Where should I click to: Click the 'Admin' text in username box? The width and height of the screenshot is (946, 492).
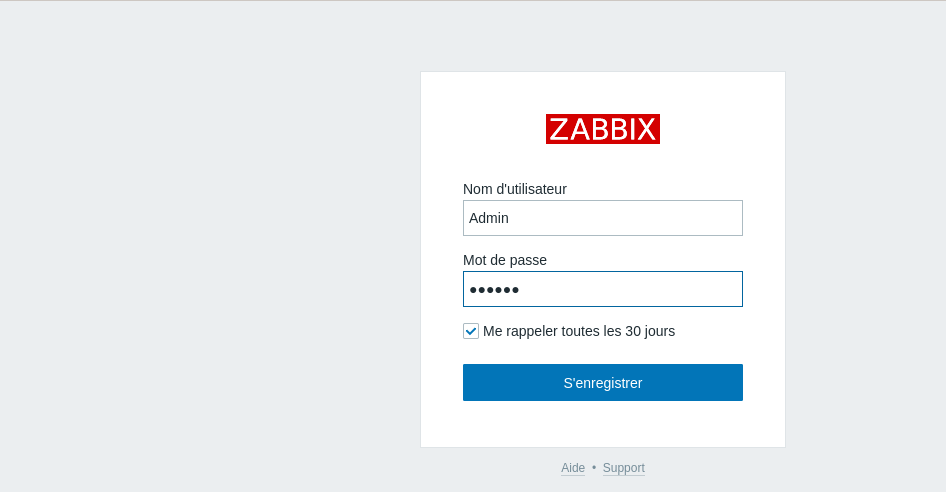point(489,218)
